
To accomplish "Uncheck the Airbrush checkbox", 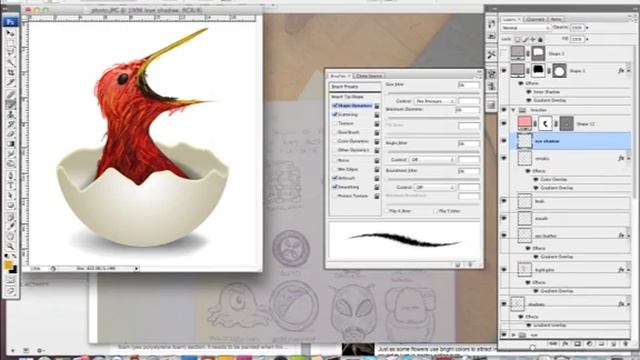I will tap(335, 178).
